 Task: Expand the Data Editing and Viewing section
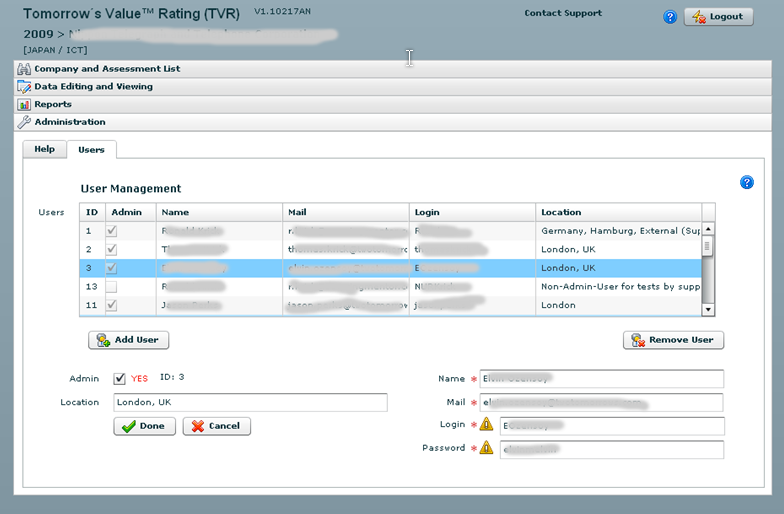click(x=93, y=87)
